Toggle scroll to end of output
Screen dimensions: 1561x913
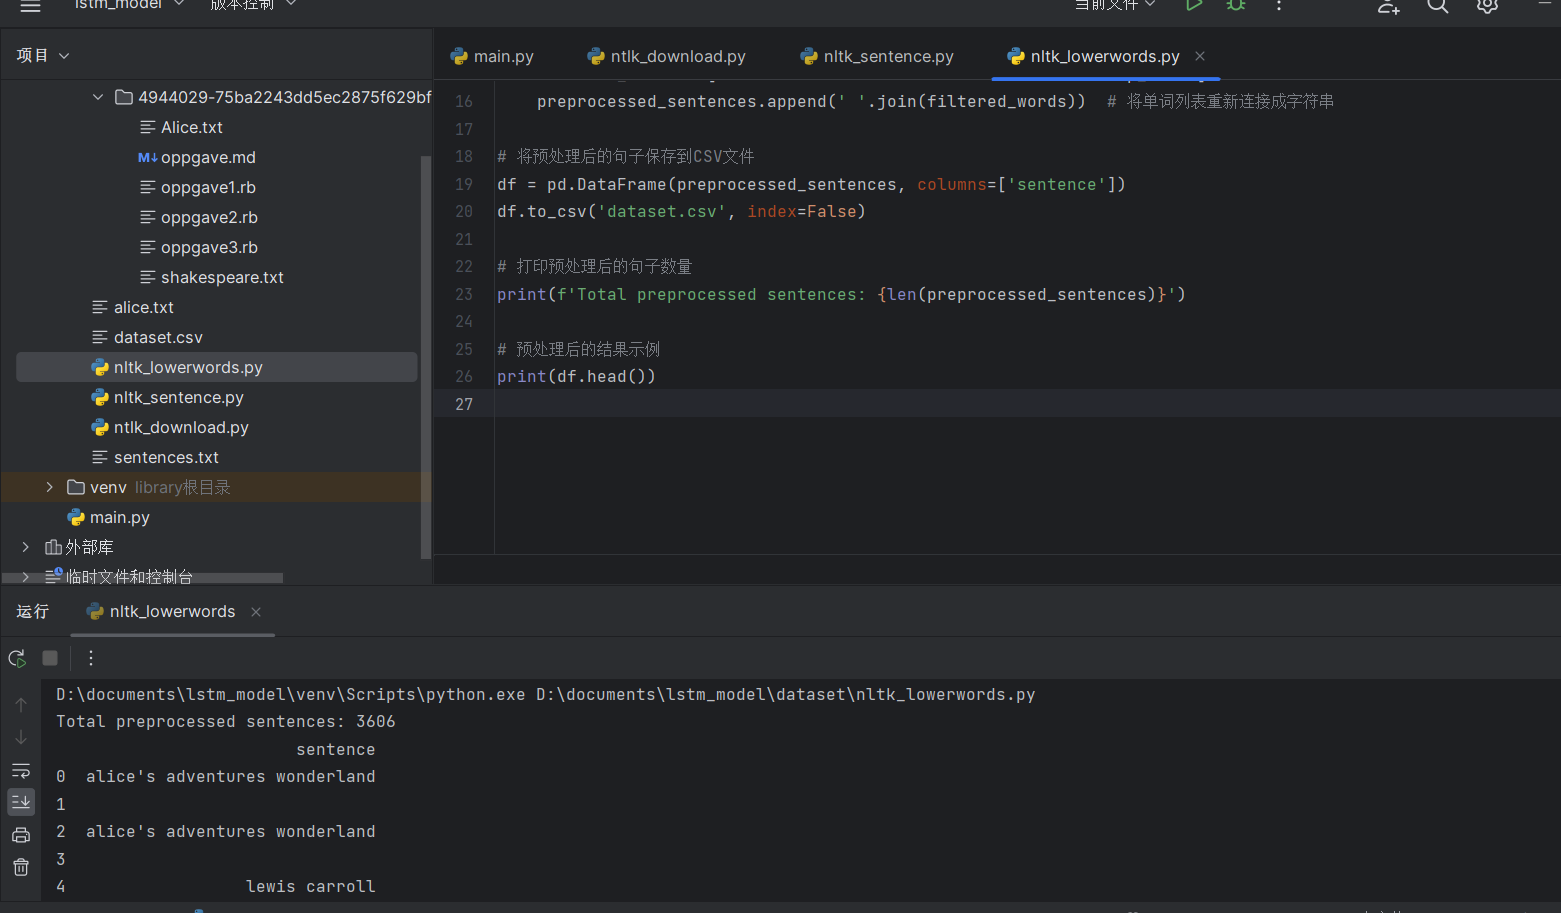[x=21, y=802]
